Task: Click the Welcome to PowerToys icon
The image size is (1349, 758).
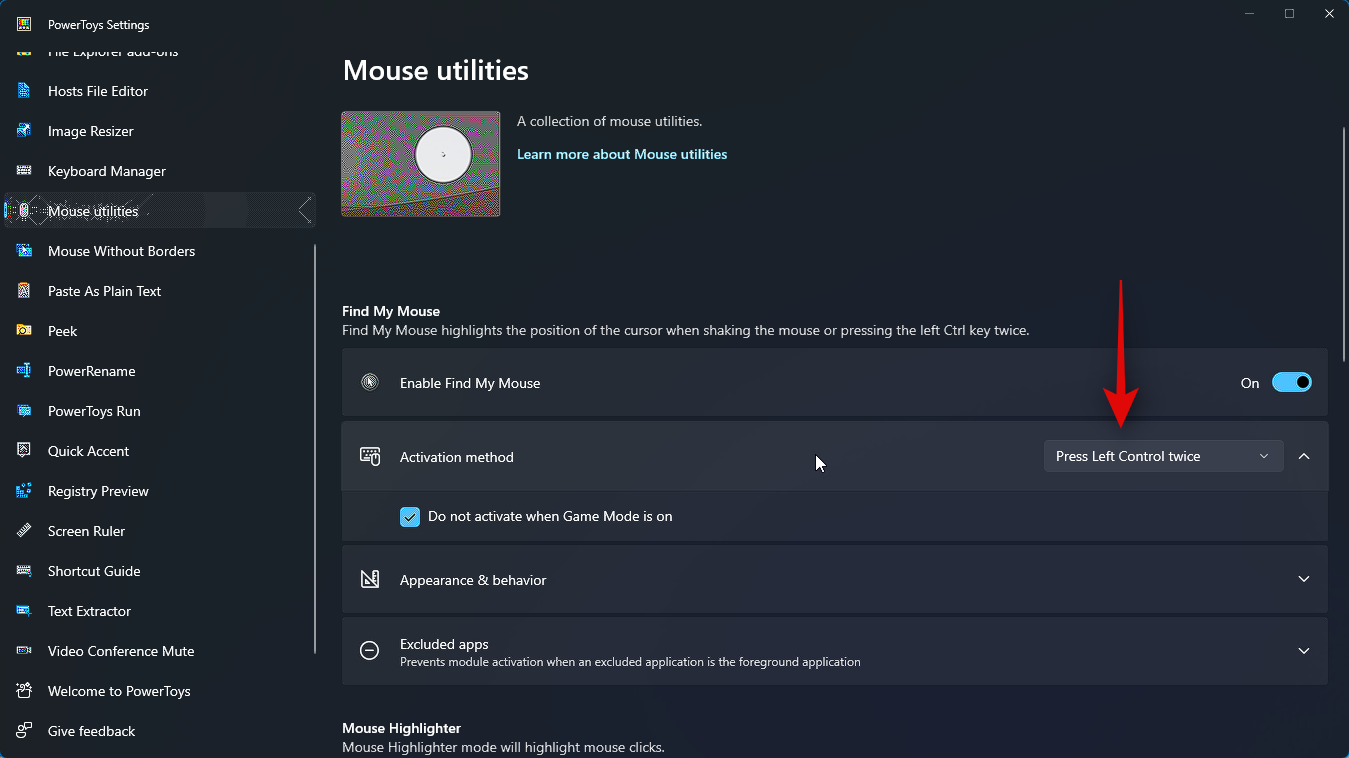Action: pyautogui.click(x=24, y=691)
